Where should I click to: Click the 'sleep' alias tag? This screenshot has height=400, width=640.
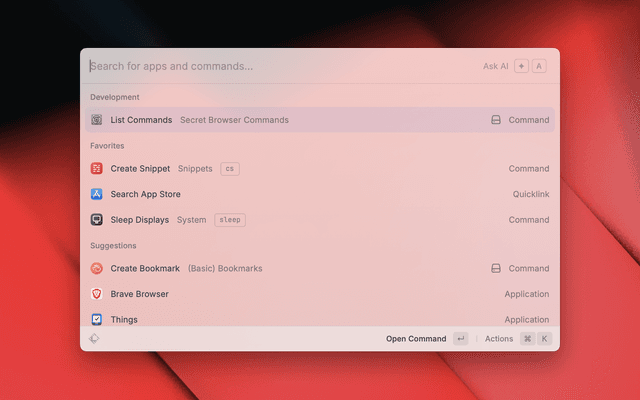tap(230, 220)
